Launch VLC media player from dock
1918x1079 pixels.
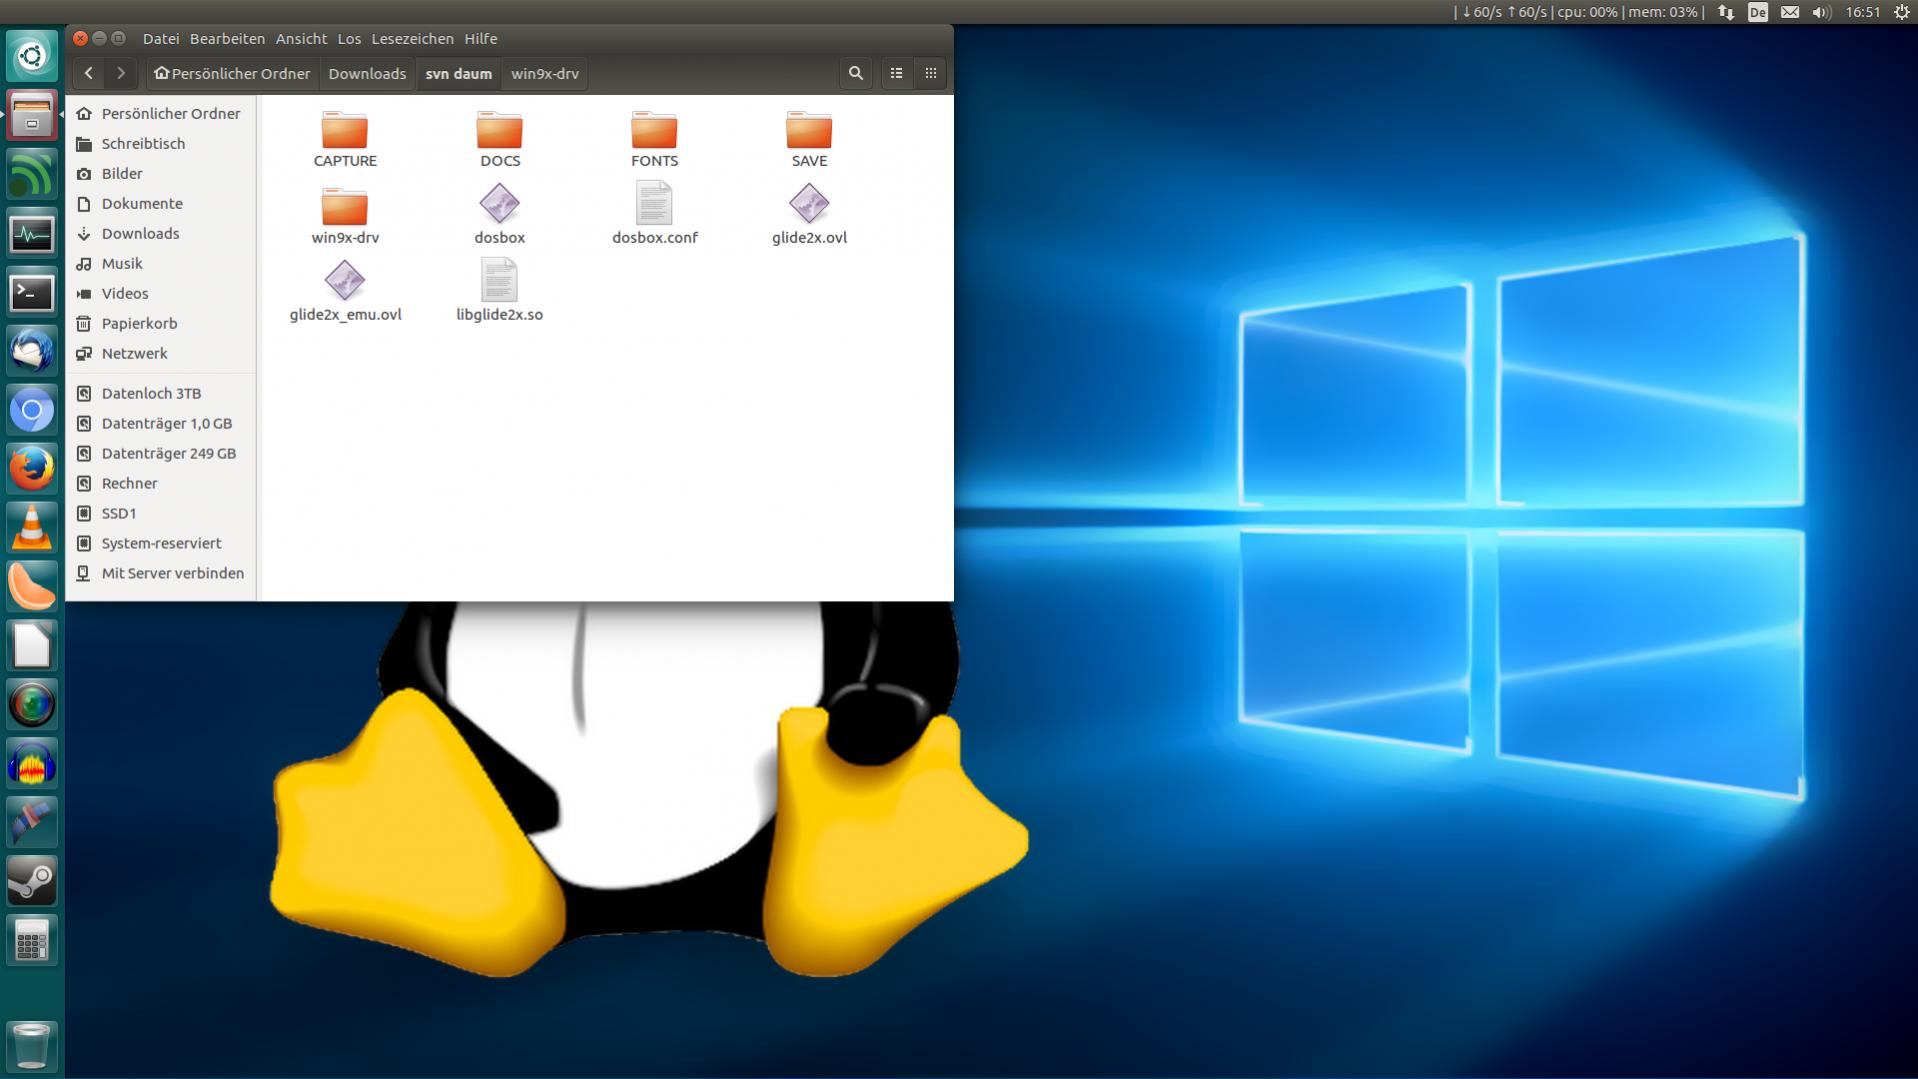coord(32,527)
